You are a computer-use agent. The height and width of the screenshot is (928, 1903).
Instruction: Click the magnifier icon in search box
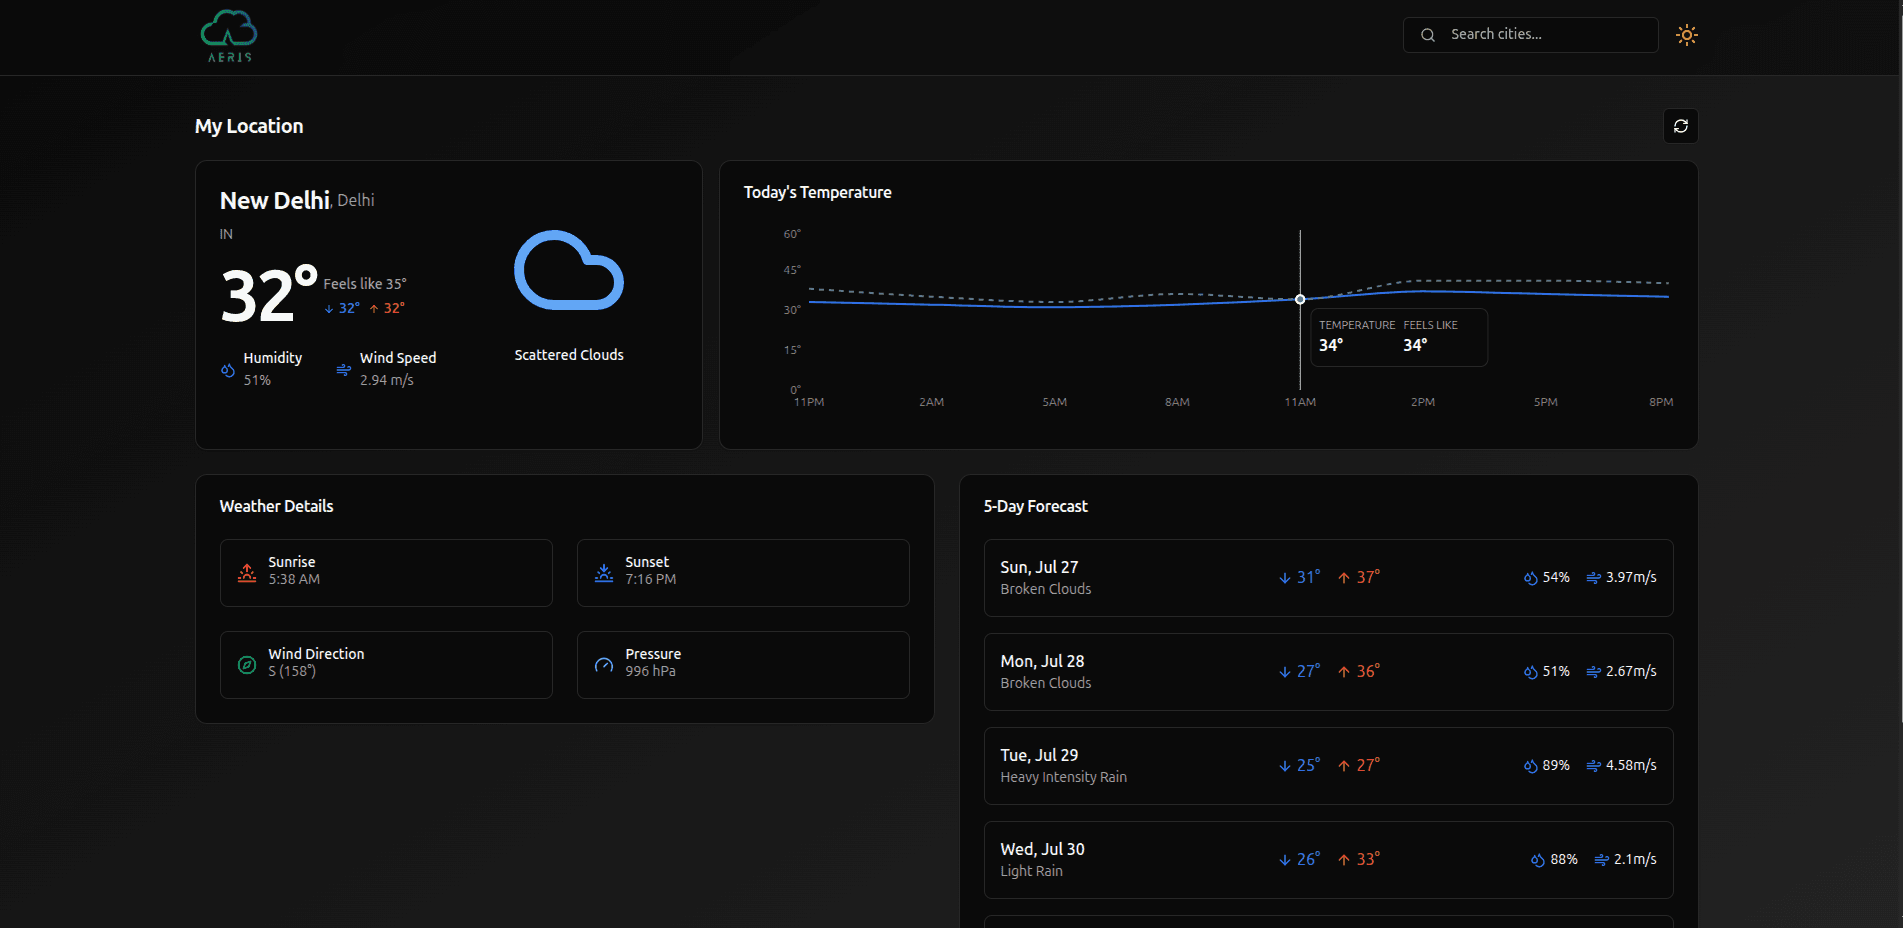point(1428,35)
